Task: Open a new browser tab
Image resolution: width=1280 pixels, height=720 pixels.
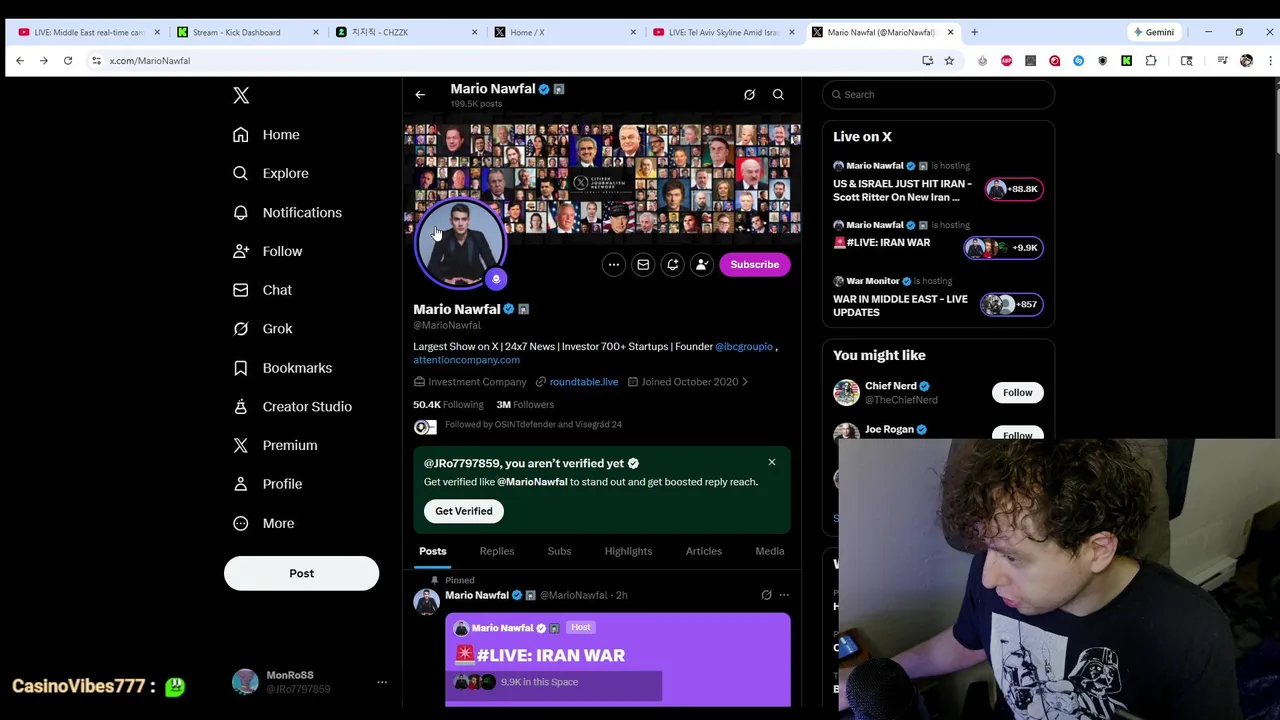Action: tap(974, 32)
